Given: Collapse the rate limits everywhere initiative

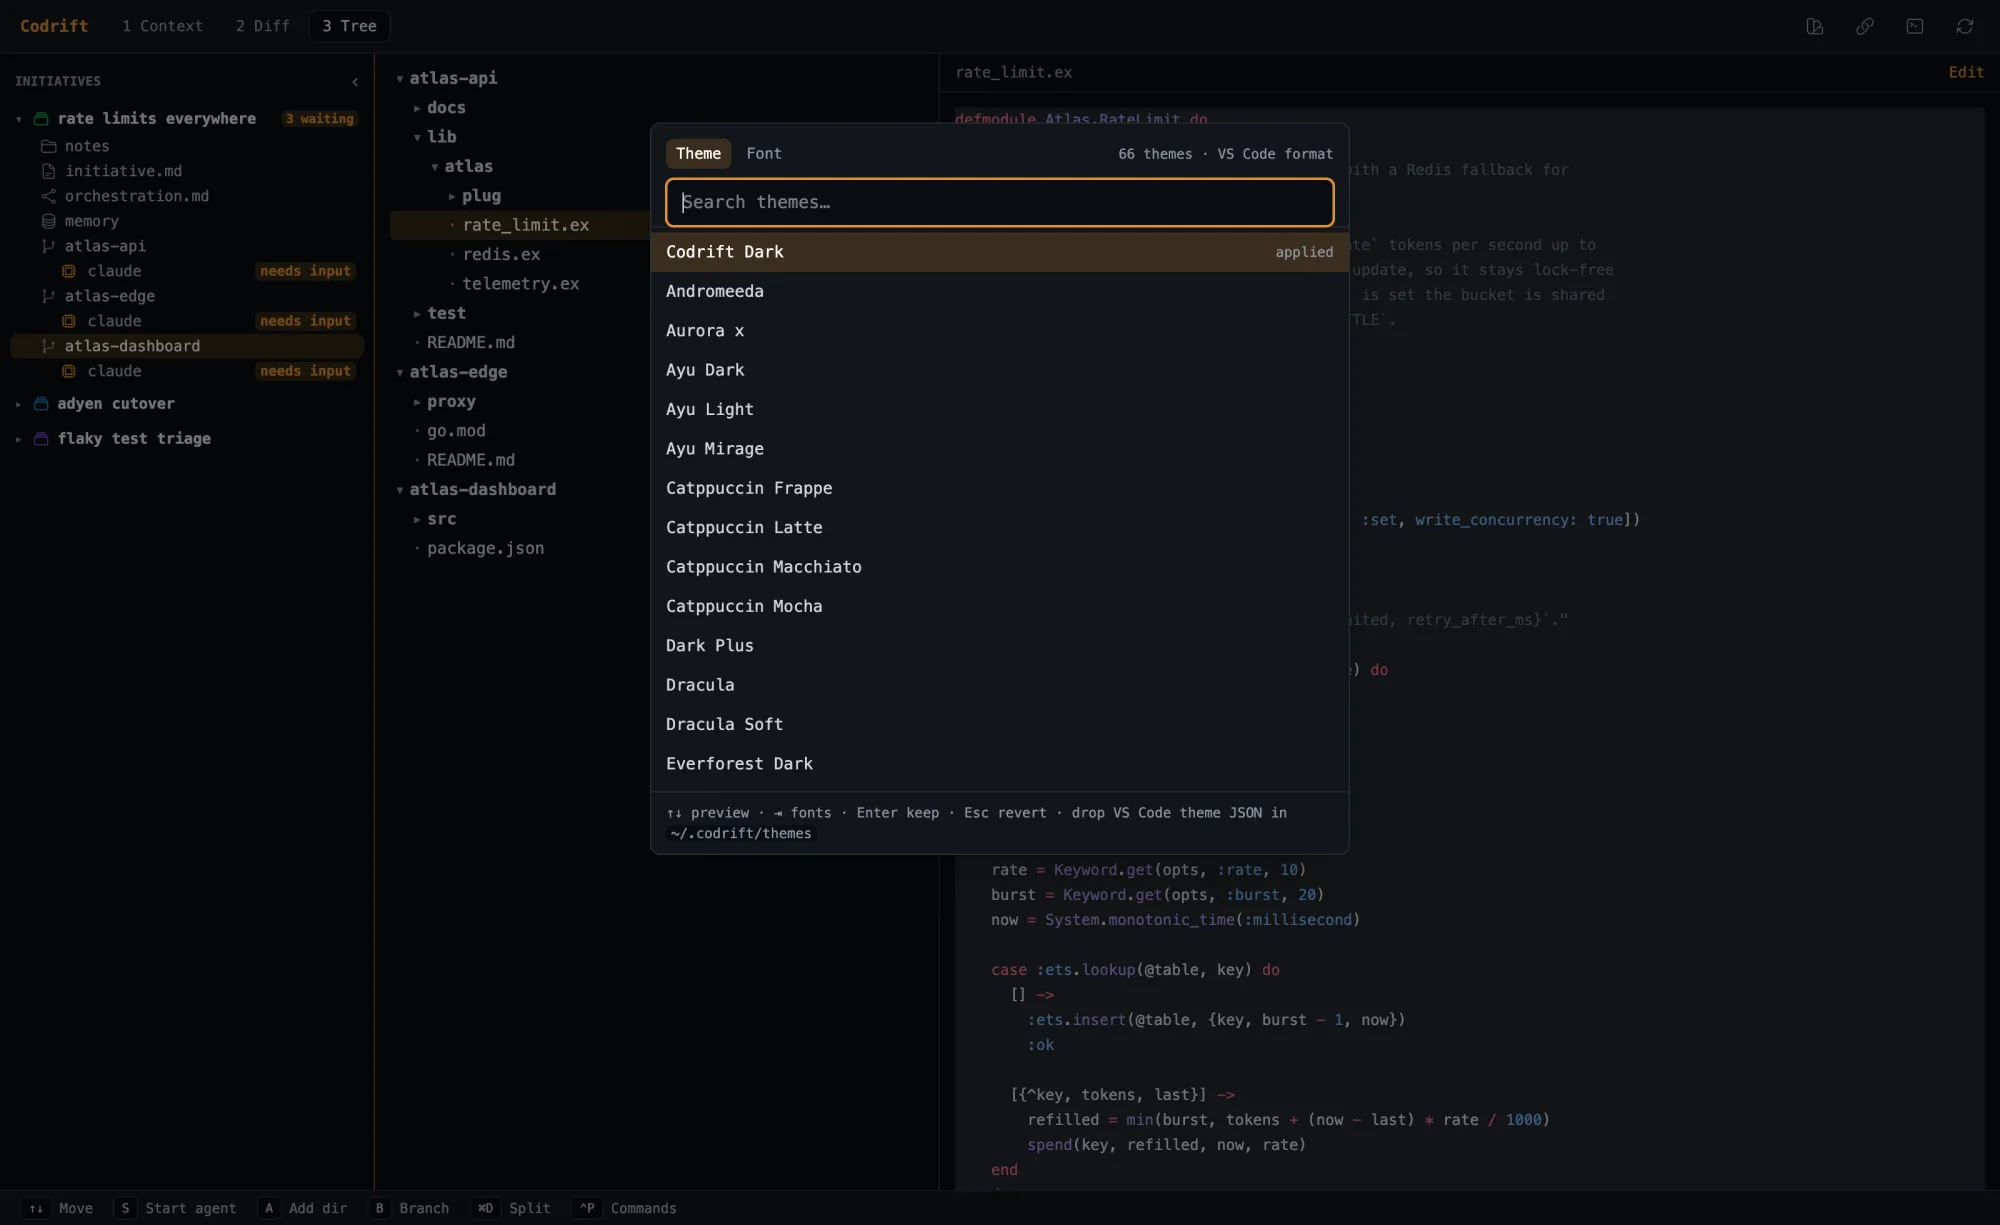Looking at the screenshot, I should pyautogui.click(x=18, y=119).
